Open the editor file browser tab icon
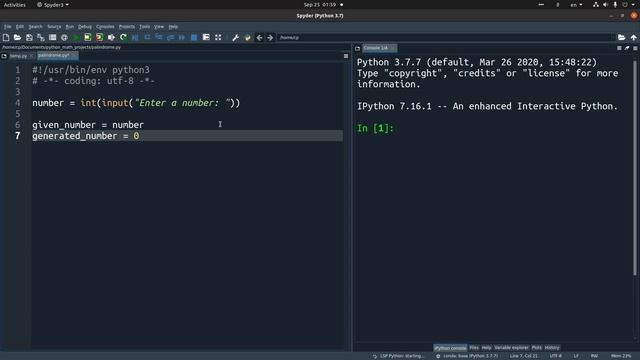The height and width of the screenshot is (360, 640). pos(4,56)
